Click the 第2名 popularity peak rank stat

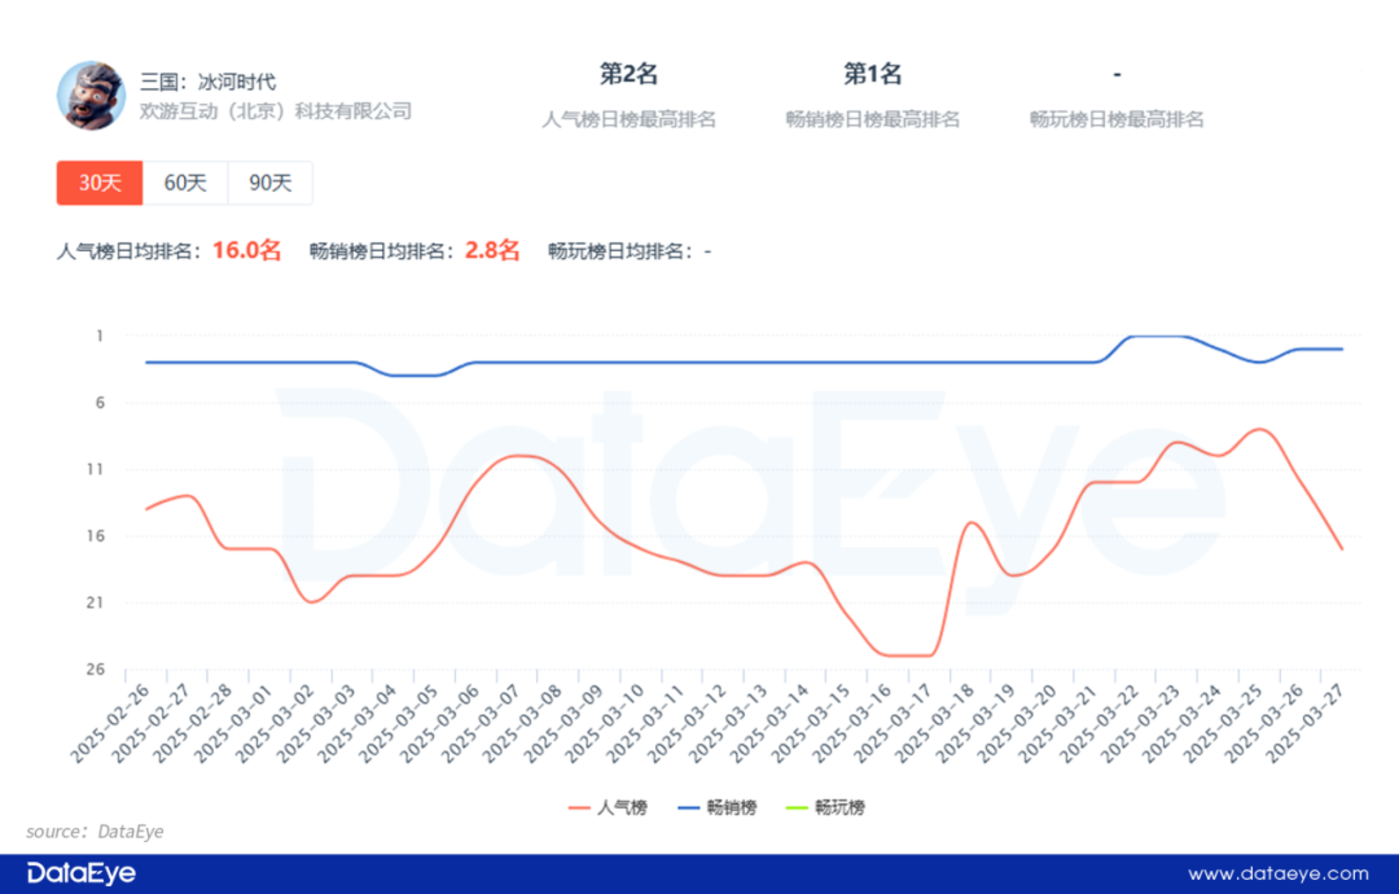[628, 74]
